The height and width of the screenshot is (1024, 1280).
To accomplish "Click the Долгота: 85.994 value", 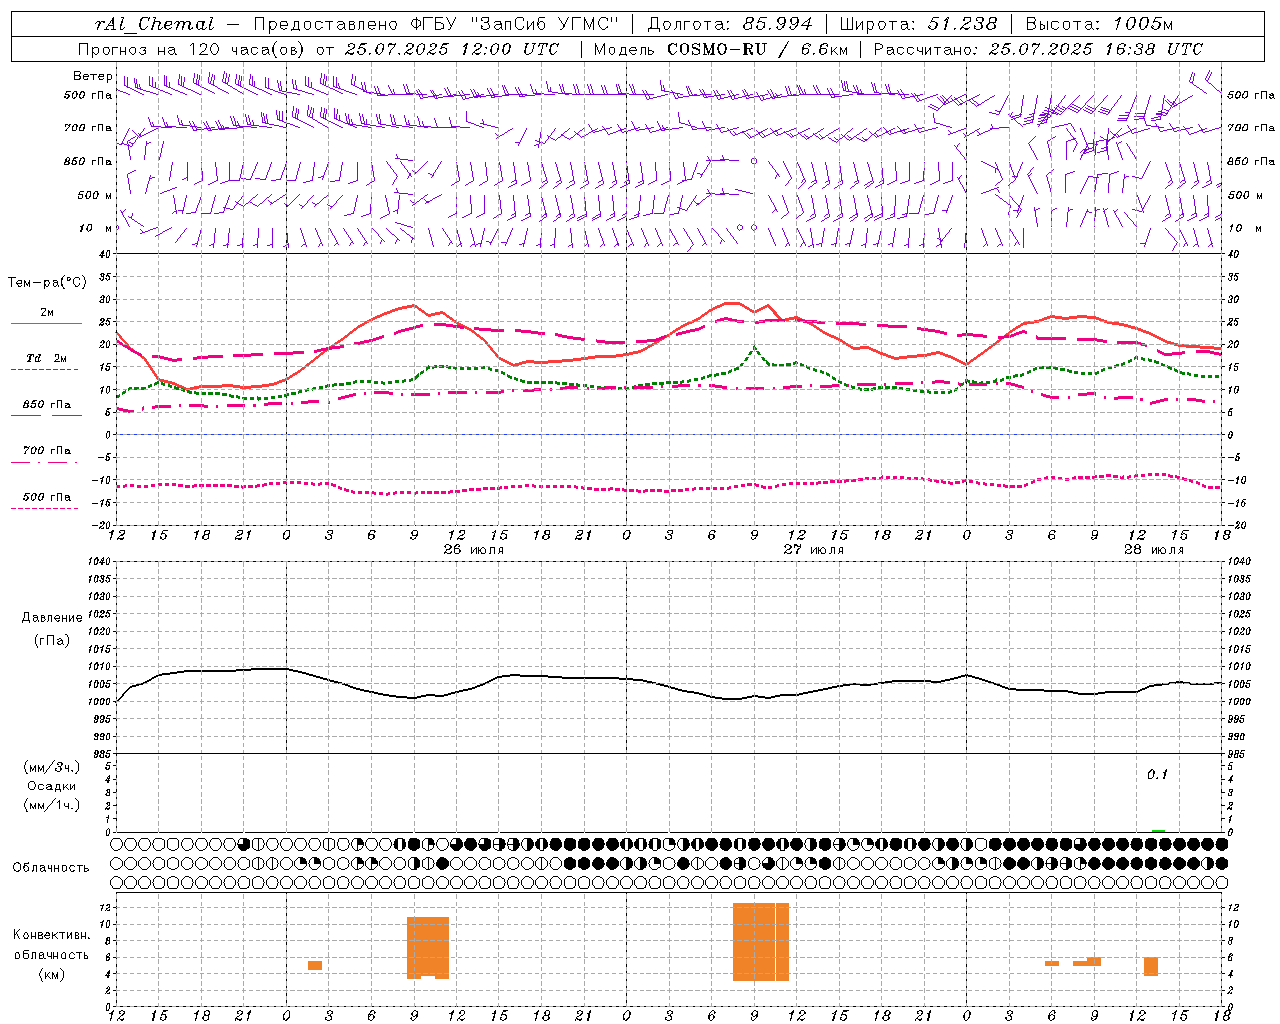I will tap(730, 24).
